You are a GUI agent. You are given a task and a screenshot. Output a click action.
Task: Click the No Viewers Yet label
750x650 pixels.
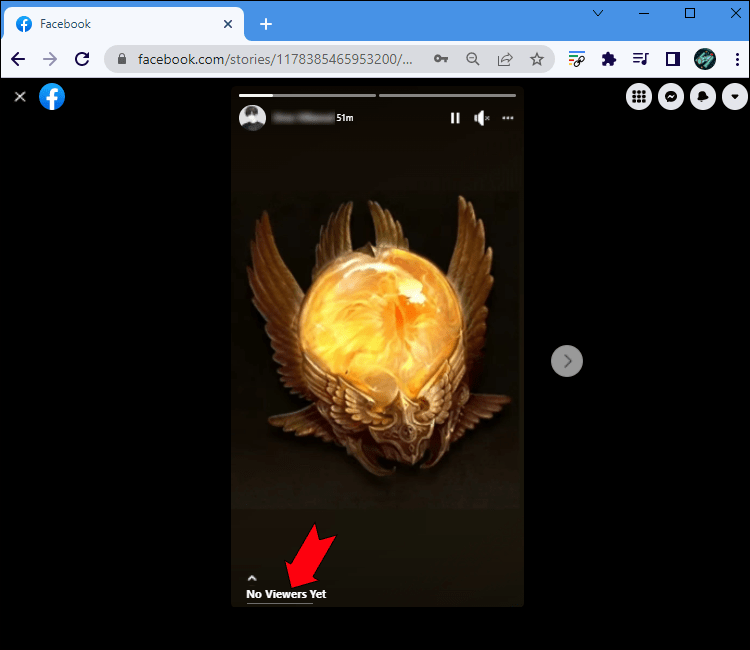(286, 594)
